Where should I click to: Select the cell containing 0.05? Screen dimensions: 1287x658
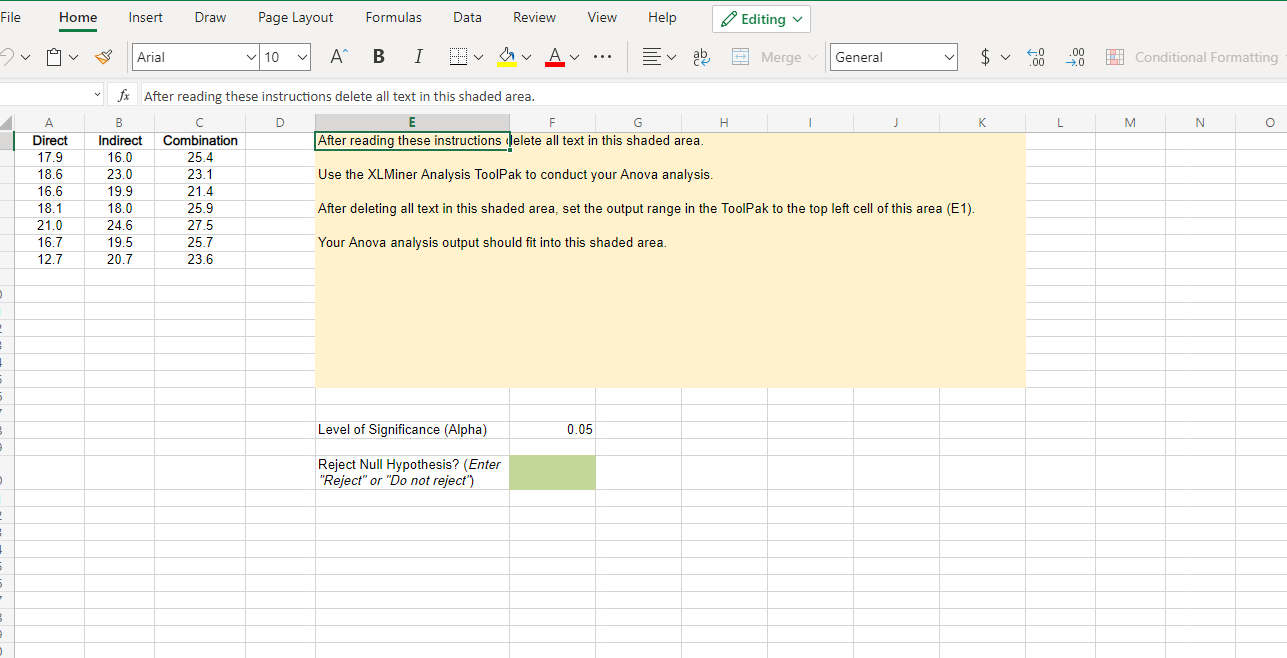click(x=552, y=429)
